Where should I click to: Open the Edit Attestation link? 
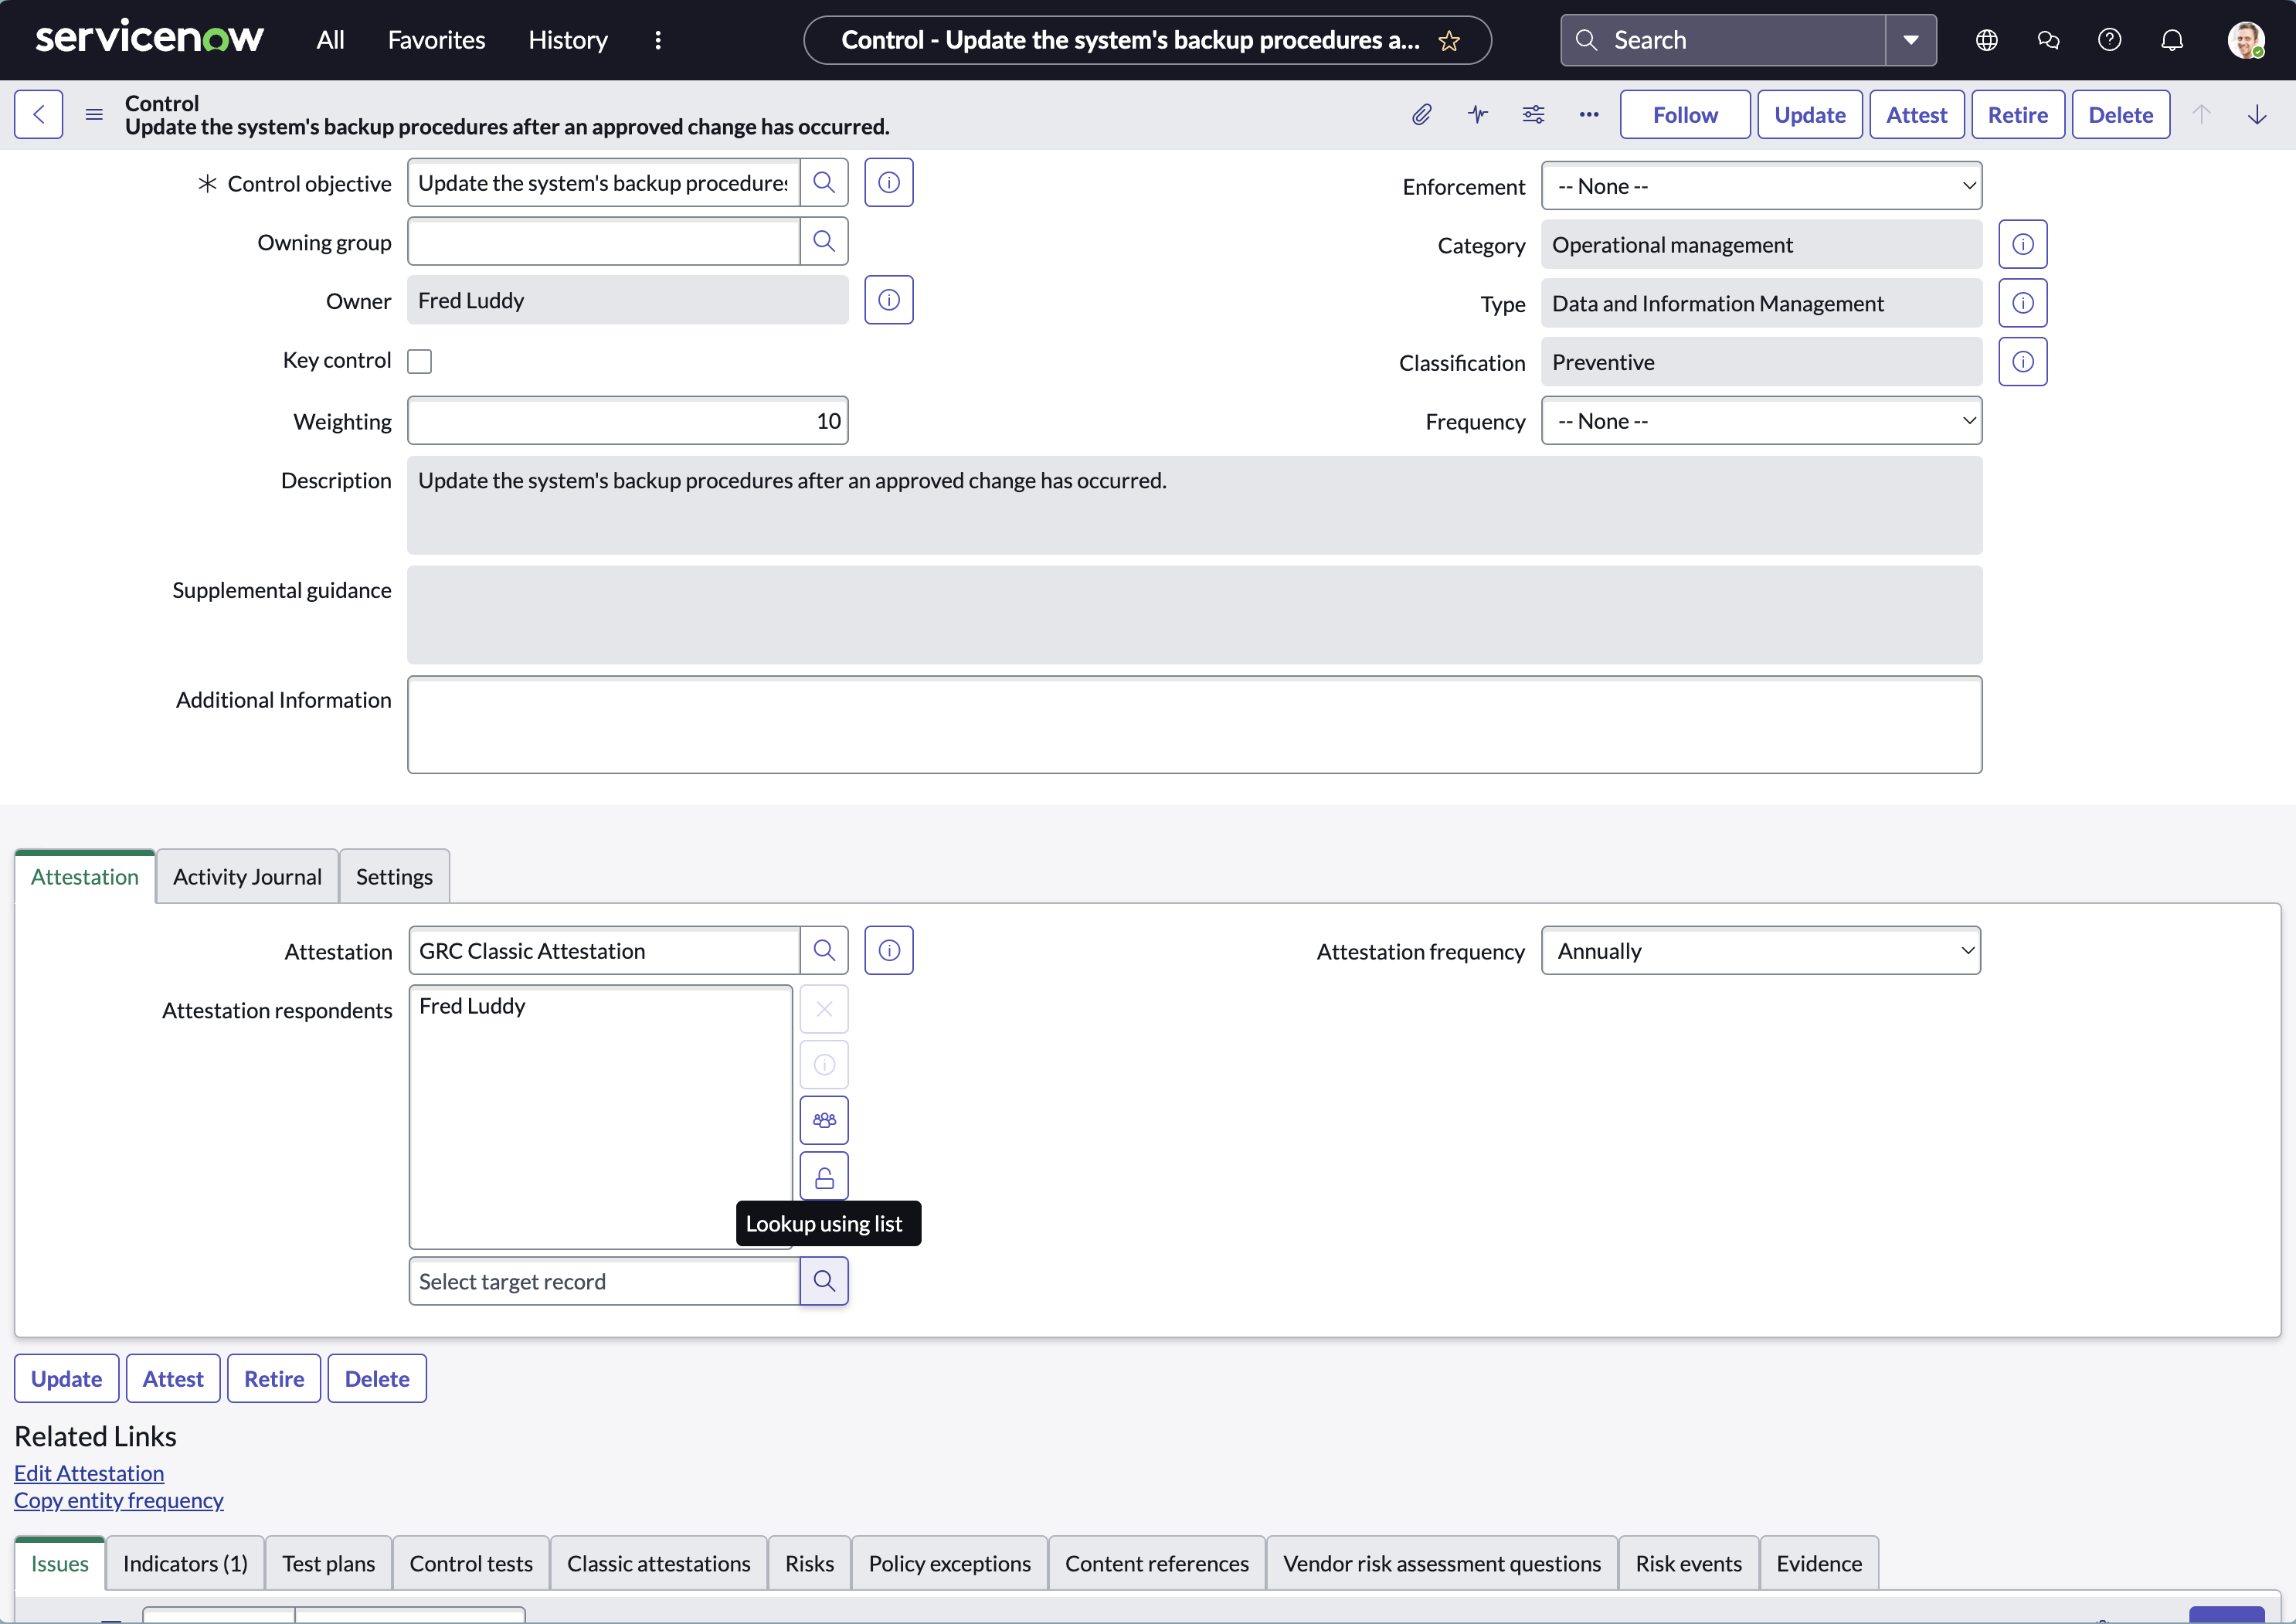click(x=89, y=1473)
